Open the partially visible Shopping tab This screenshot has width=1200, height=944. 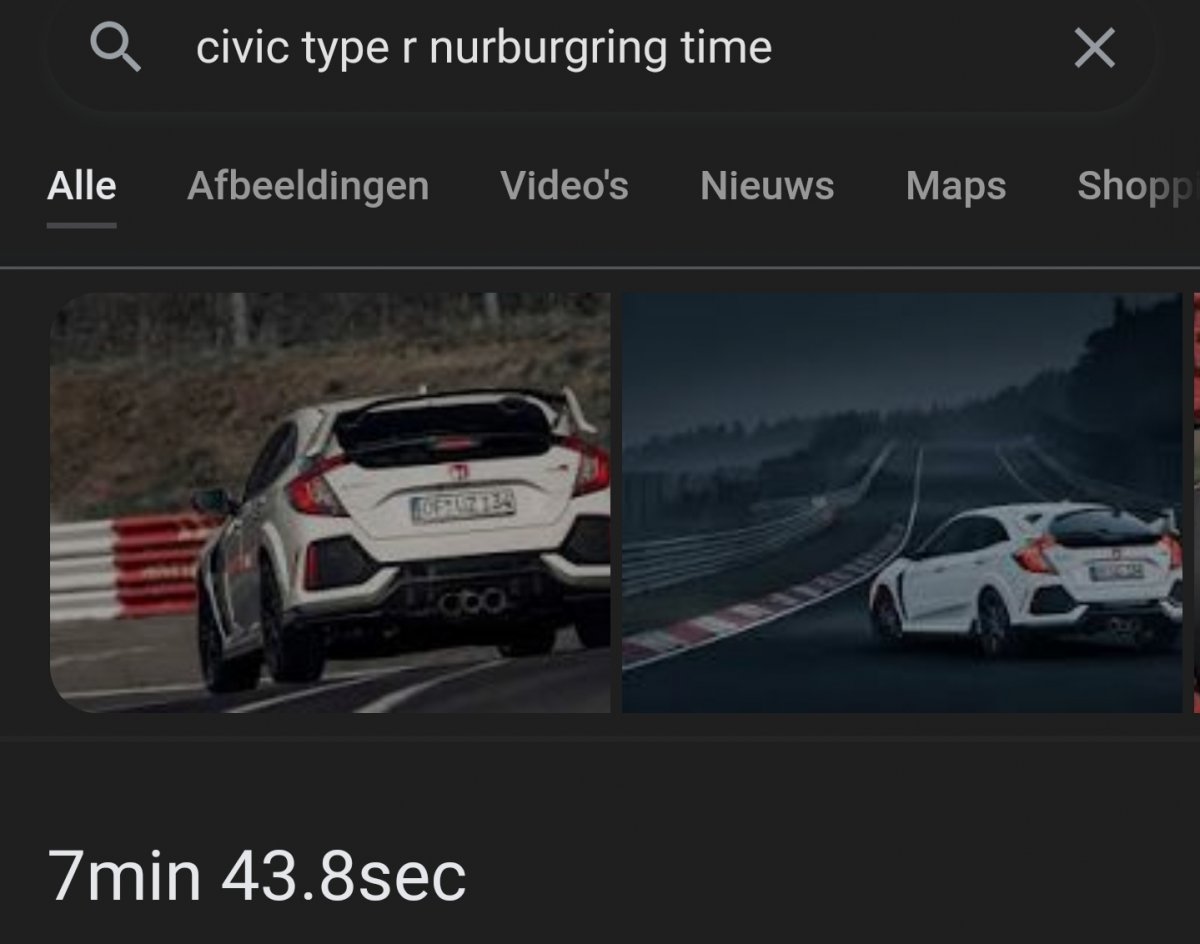pyautogui.click(x=1138, y=187)
